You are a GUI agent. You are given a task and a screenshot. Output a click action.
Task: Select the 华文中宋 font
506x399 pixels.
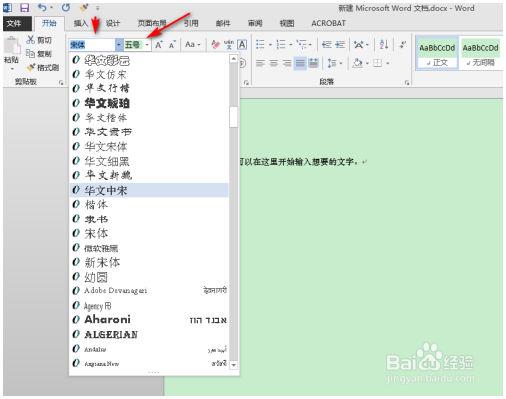[x=149, y=190]
